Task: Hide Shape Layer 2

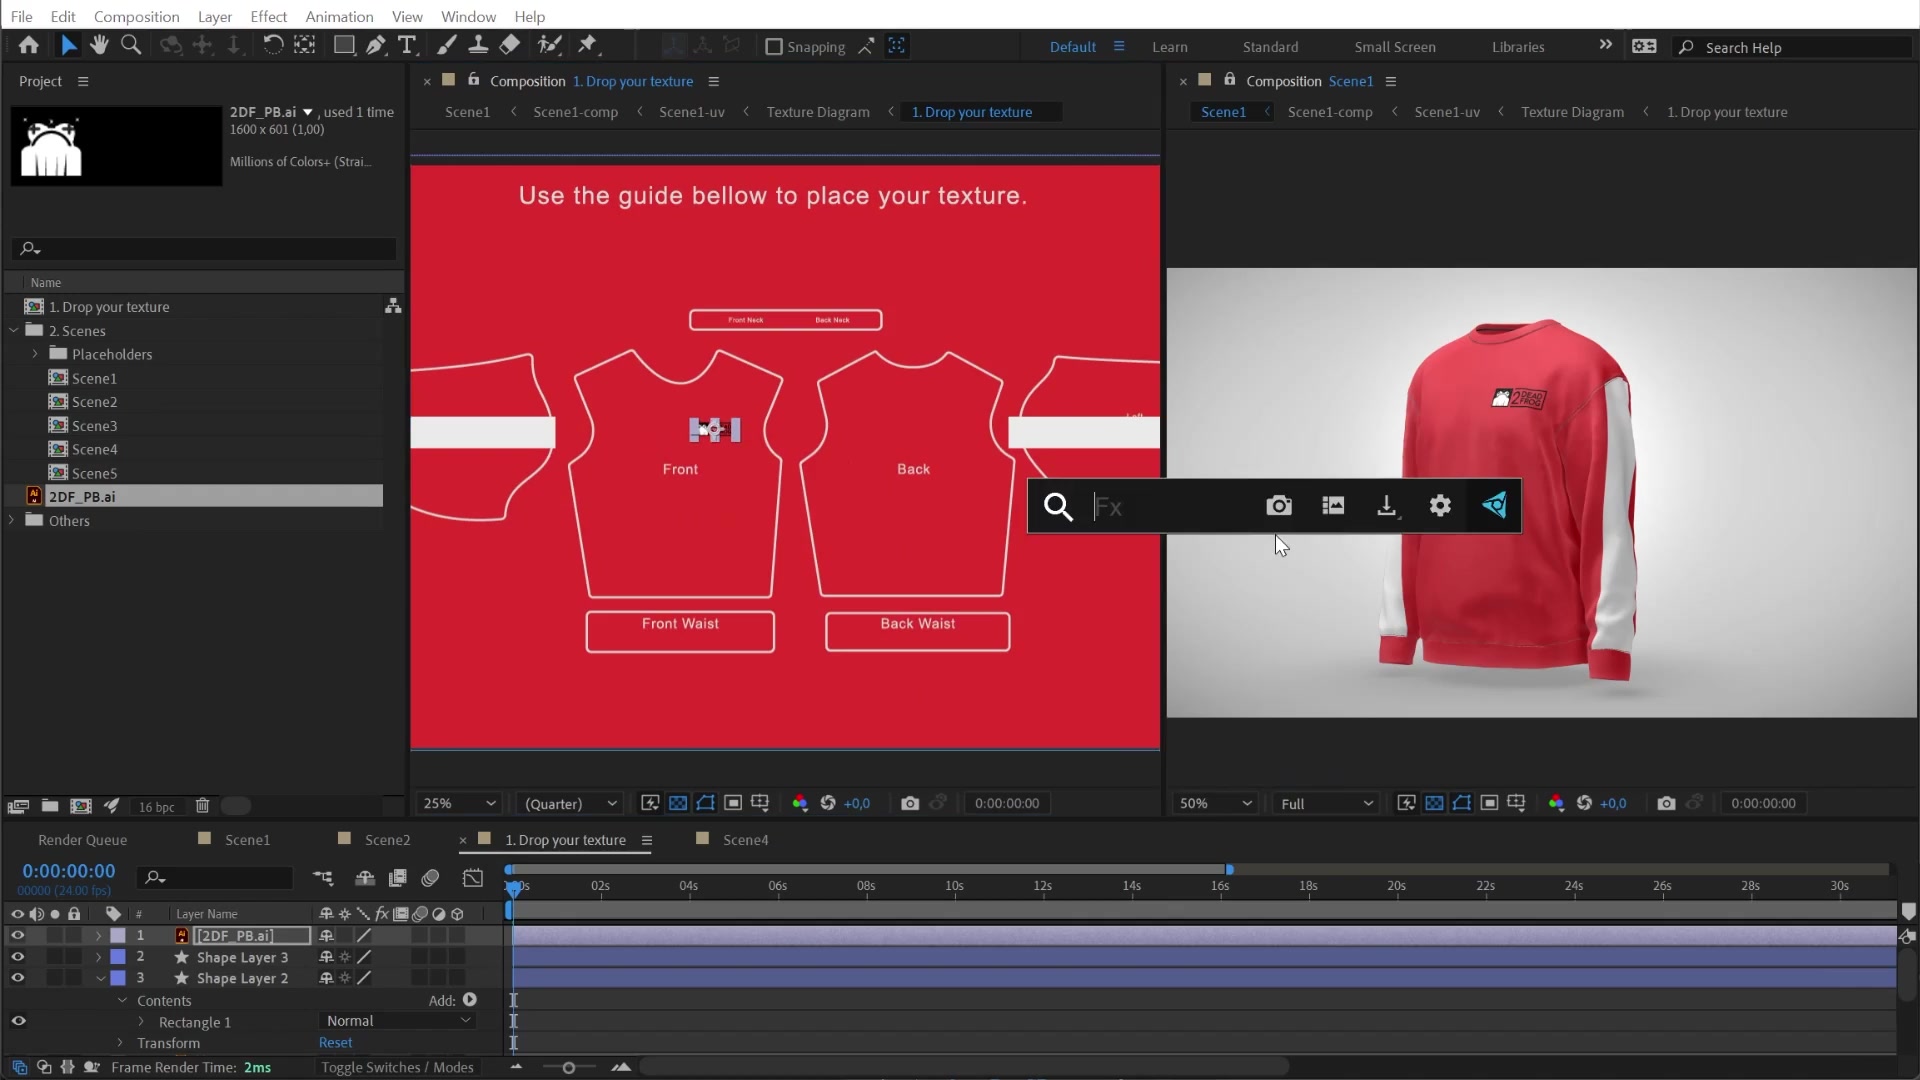Action: tap(18, 978)
